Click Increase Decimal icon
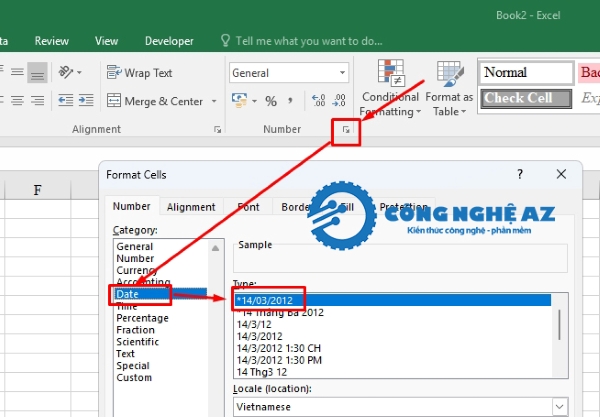 pyautogui.click(x=319, y=101)
